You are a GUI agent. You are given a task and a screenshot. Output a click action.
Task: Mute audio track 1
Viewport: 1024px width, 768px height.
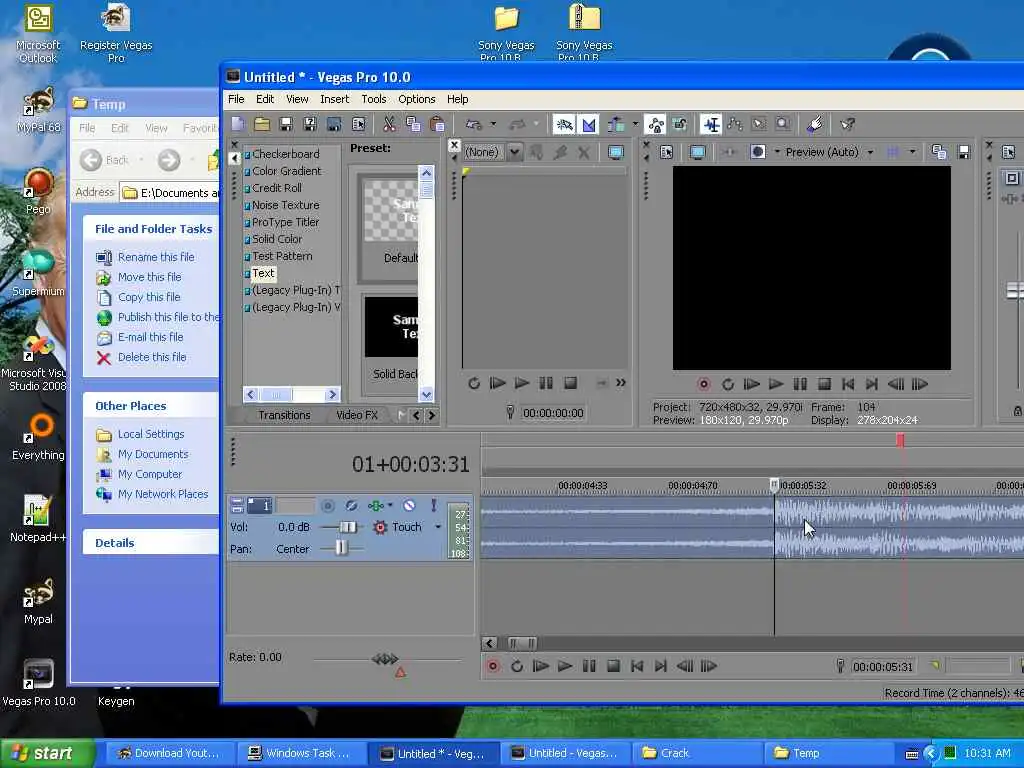409,505
